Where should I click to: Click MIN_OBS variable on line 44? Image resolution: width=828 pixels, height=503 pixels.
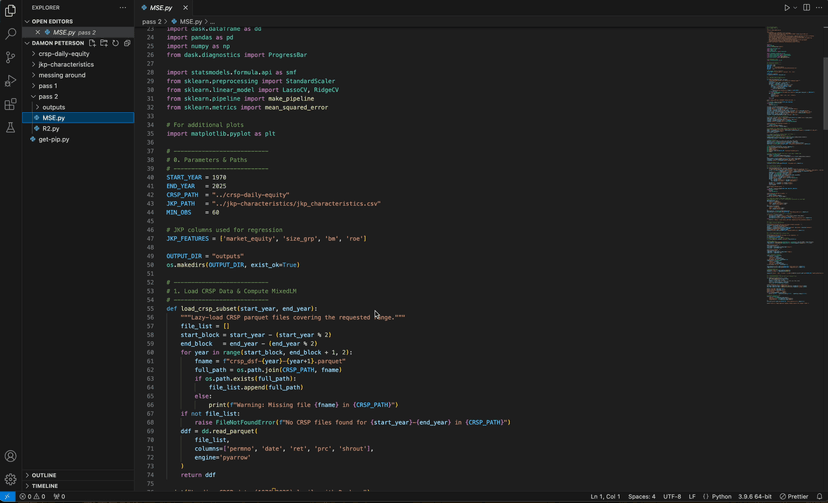click(178, 212)
